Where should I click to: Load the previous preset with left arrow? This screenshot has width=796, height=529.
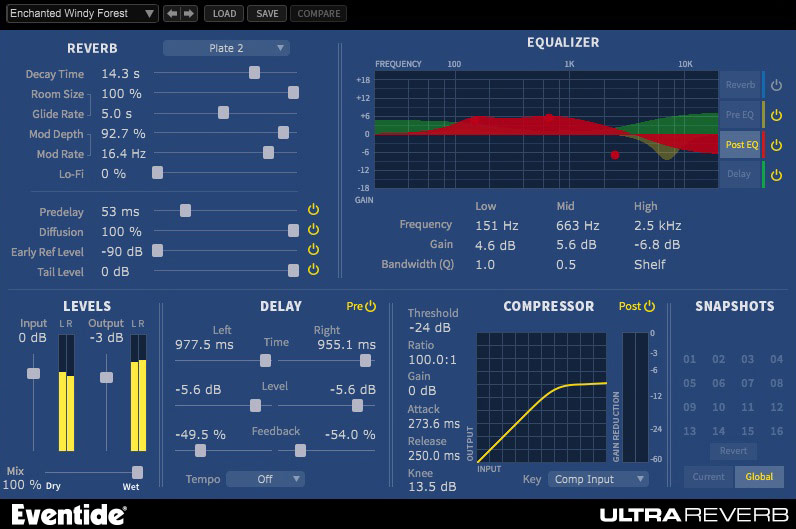172,14
